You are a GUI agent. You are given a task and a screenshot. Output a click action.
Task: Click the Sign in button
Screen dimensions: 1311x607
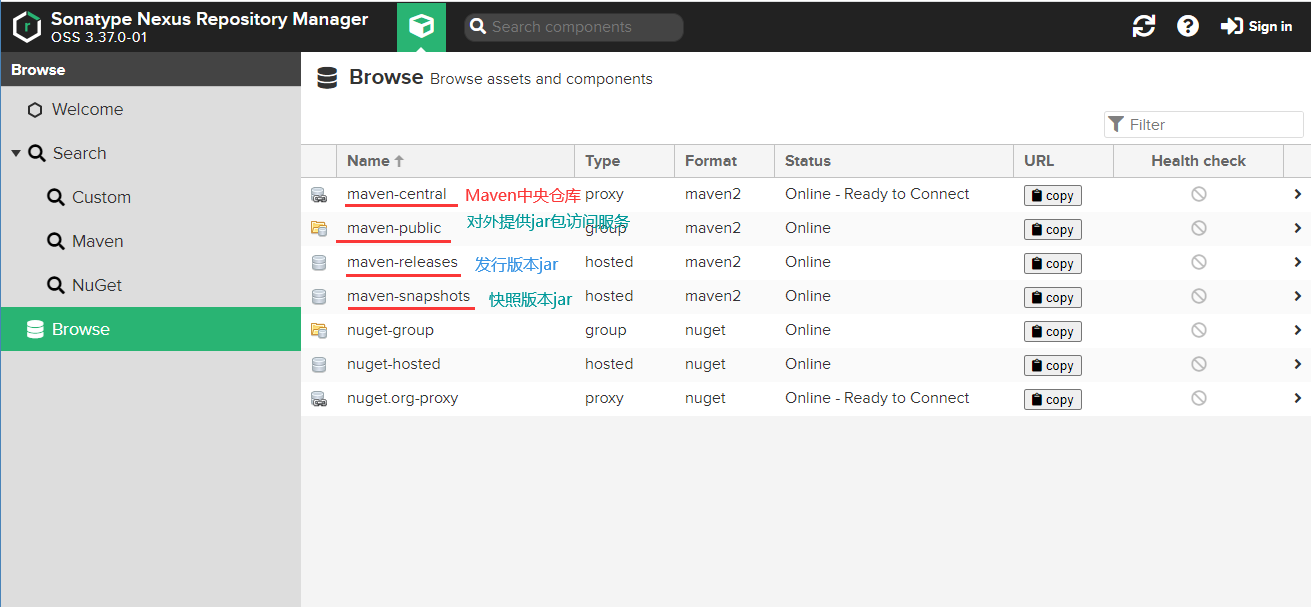click(1257, 27)
